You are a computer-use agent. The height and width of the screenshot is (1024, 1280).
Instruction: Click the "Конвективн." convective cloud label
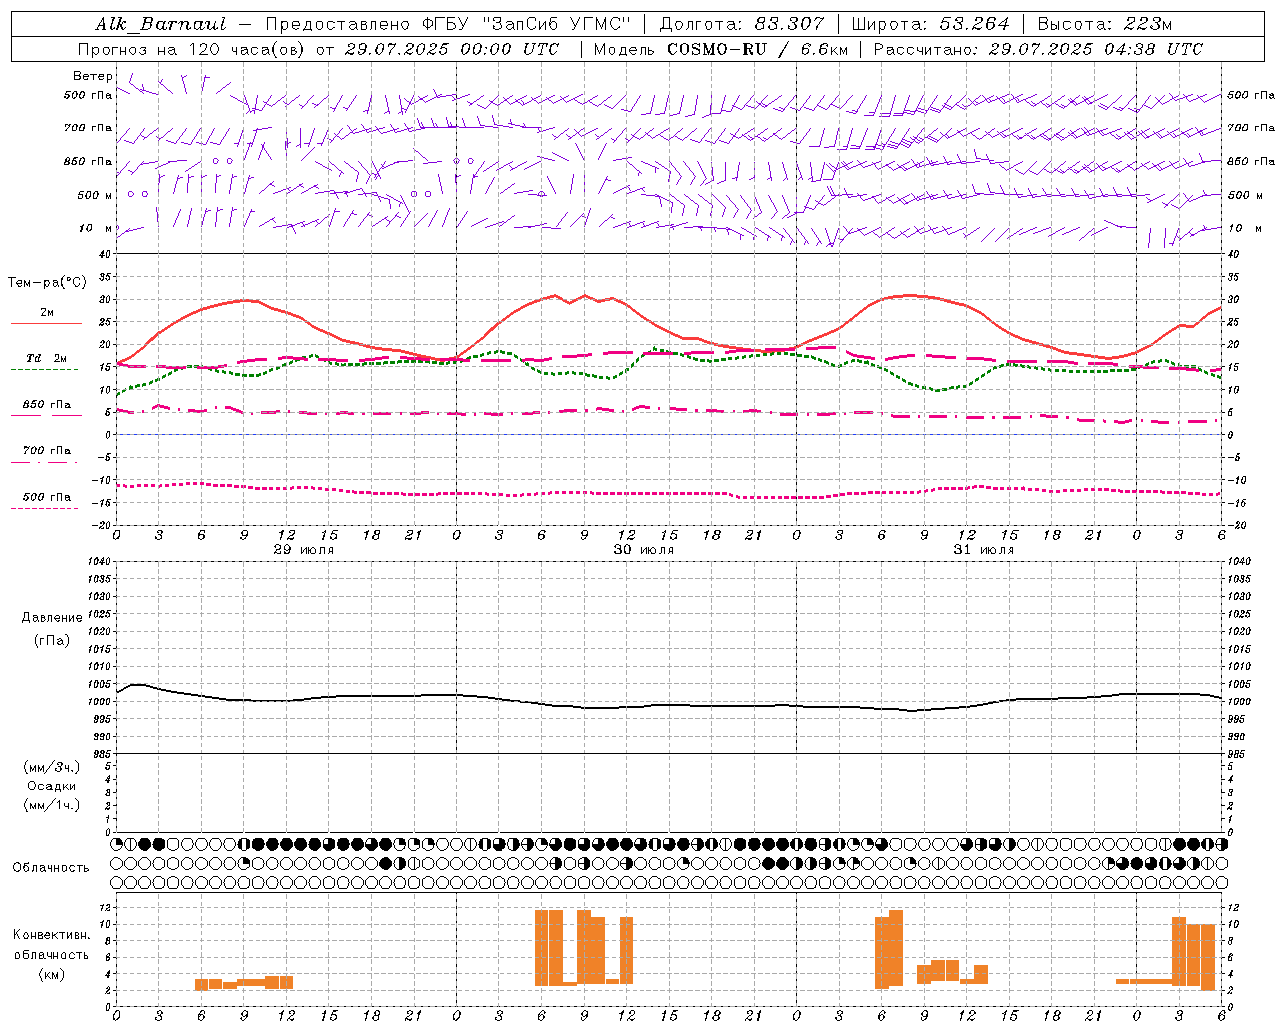[52, 935]
